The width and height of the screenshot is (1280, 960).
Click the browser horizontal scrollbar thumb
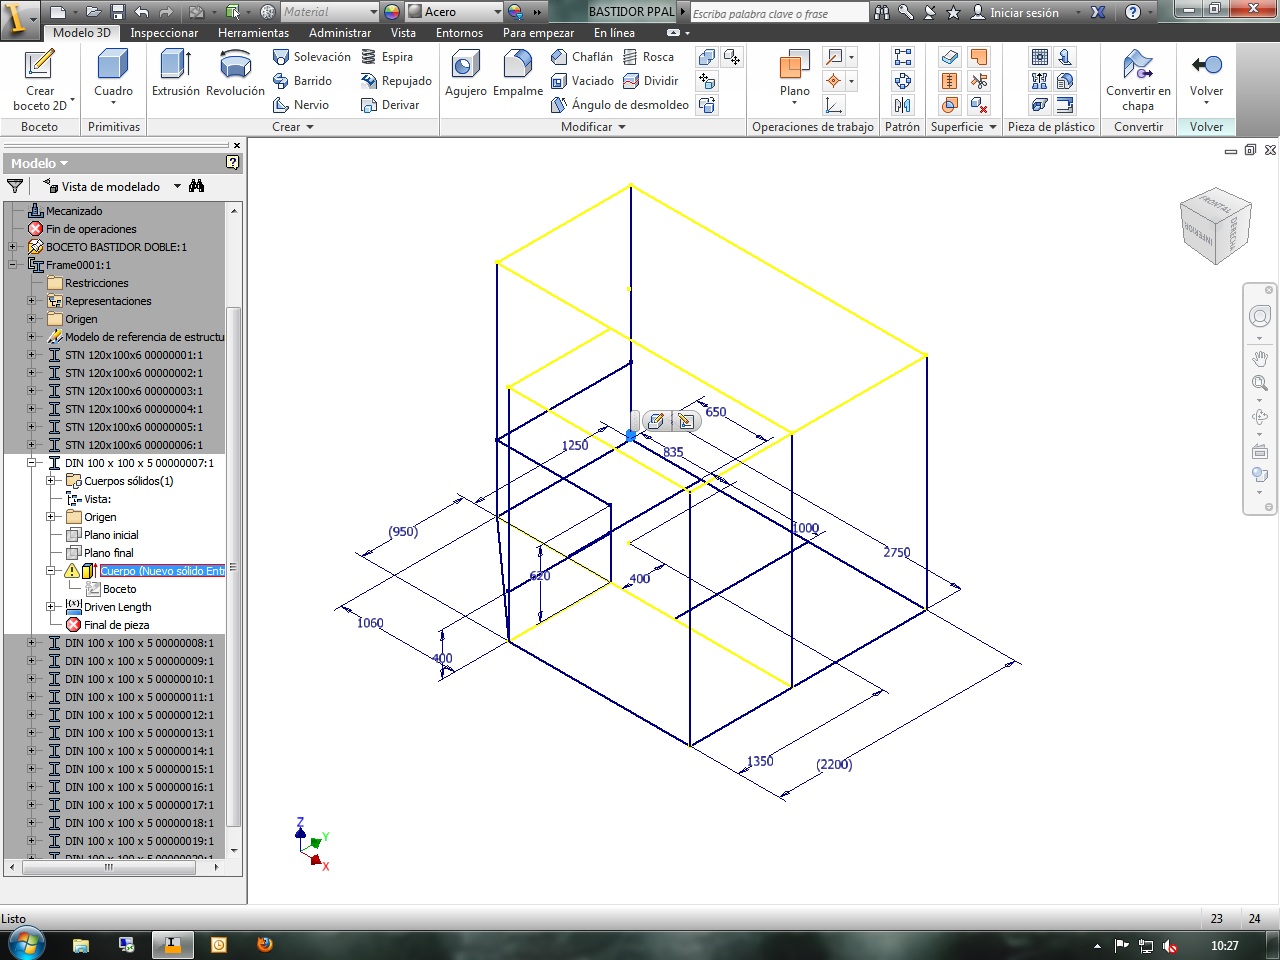[x=109, y=867]
